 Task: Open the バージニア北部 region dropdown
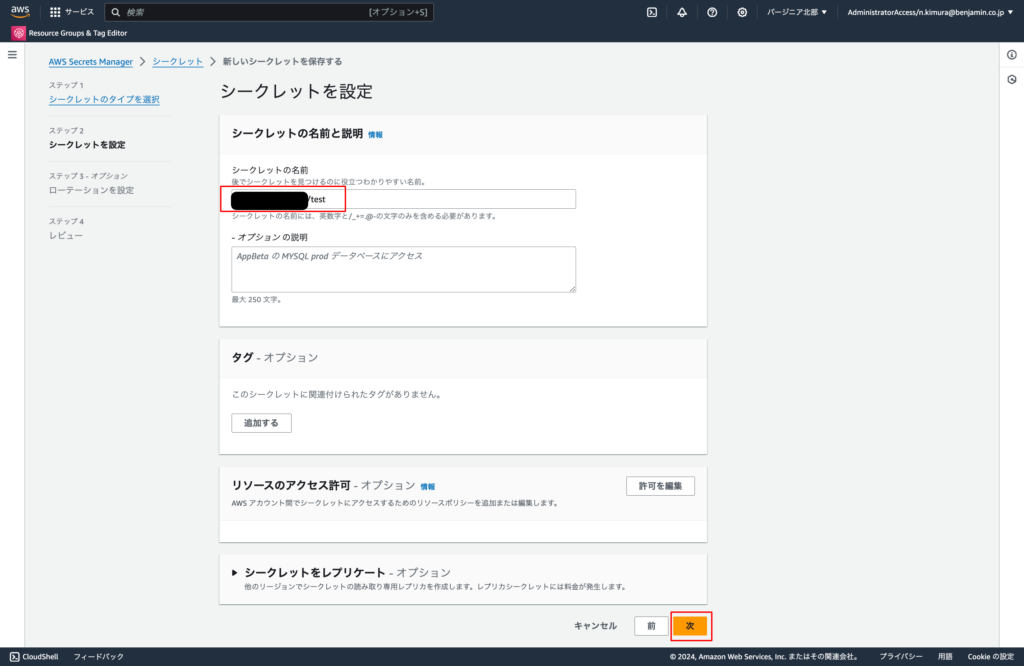(796, 12)
